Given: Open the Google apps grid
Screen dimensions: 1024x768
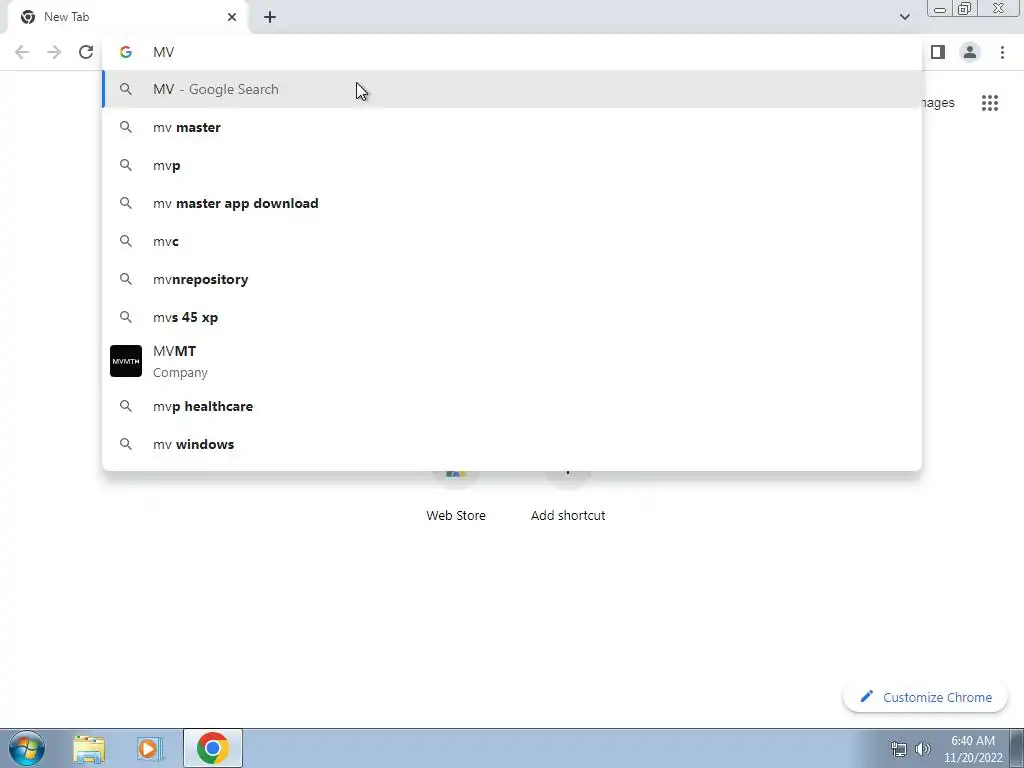Looking at the screenshot, I should click(990, 103).
